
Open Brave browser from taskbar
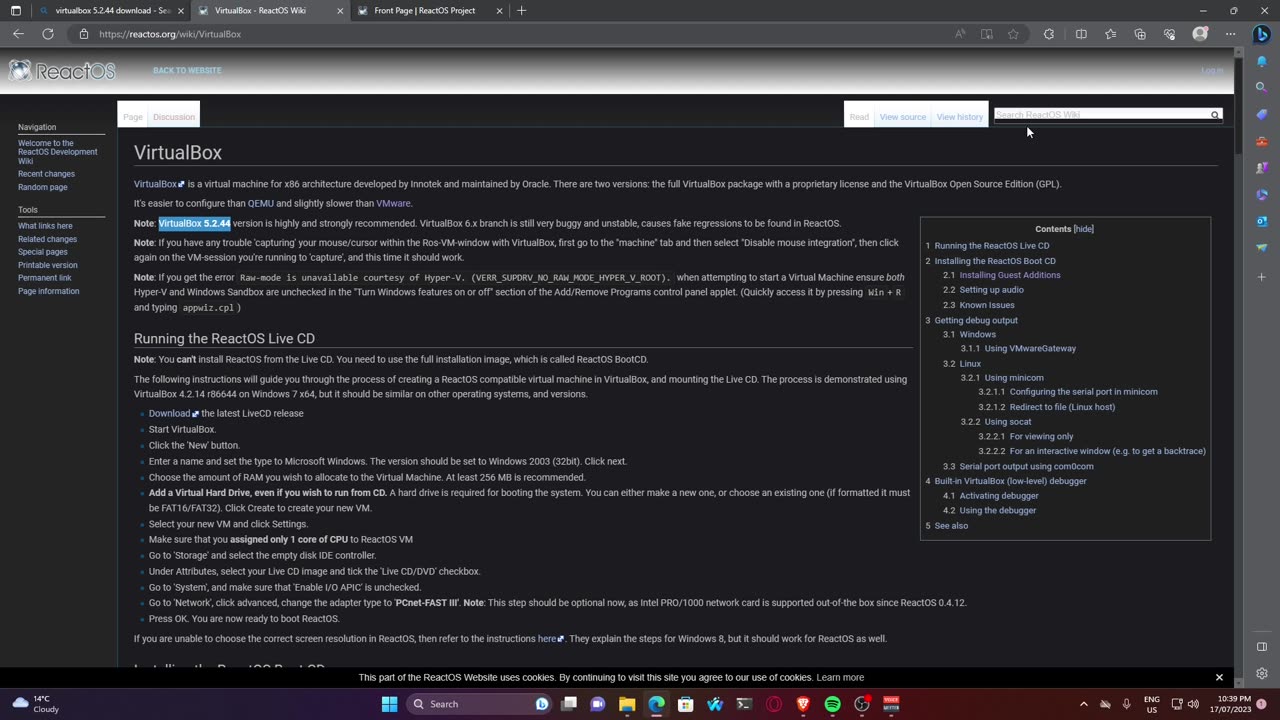point(803,704)
